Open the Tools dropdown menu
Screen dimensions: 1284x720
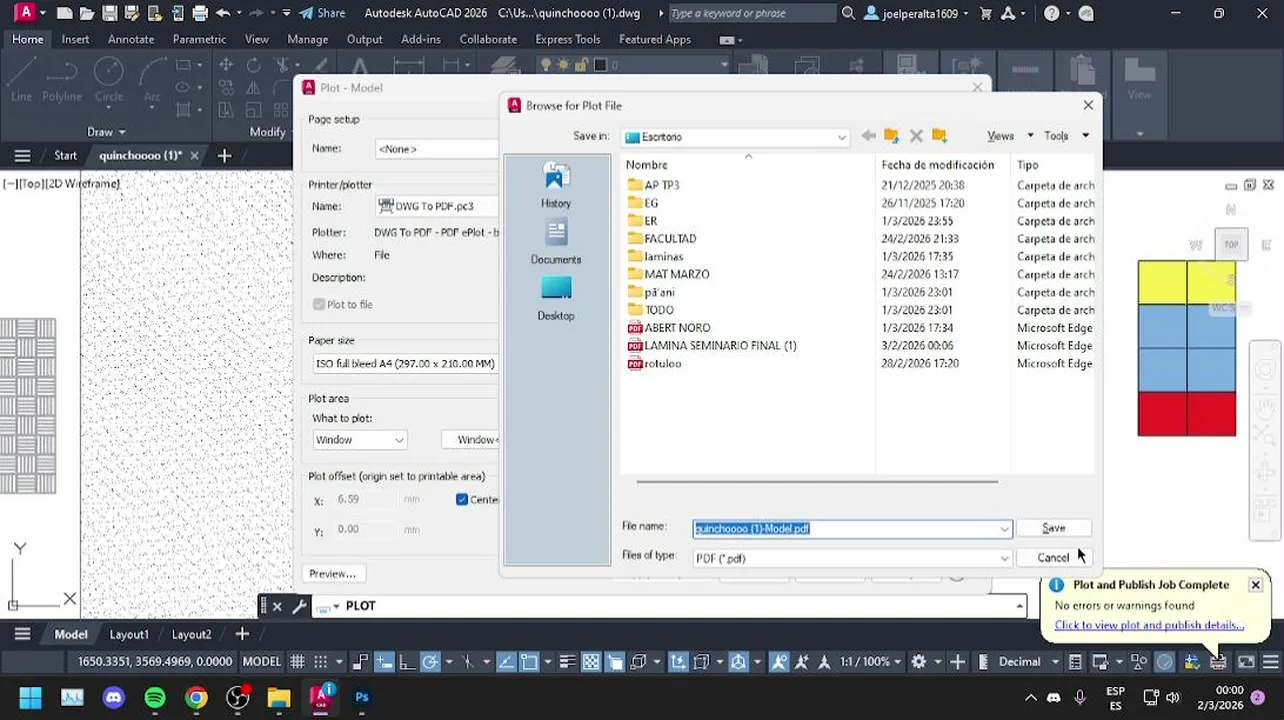pos(1066,136)
